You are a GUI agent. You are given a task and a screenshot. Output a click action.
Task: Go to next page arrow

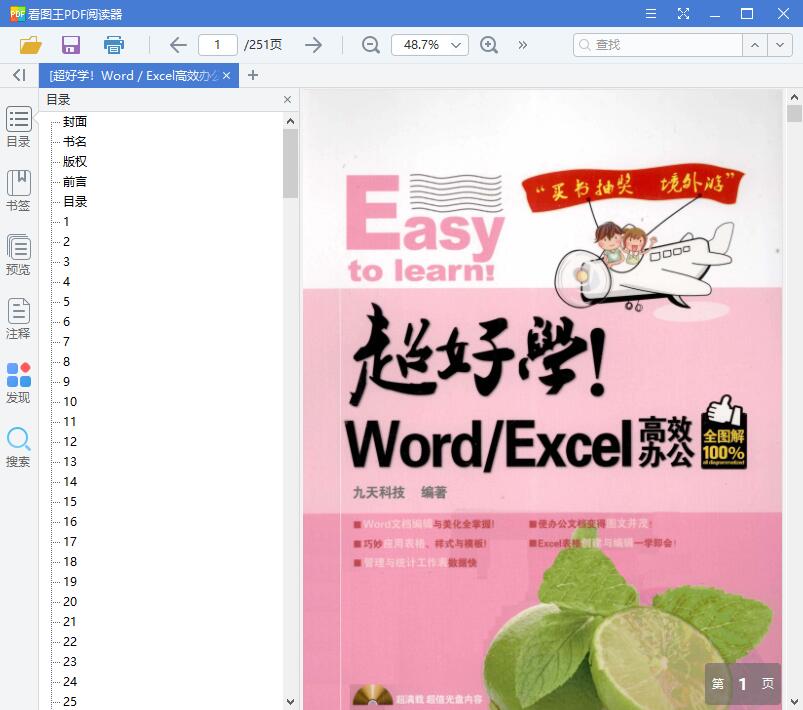click(x=313, y=45)
